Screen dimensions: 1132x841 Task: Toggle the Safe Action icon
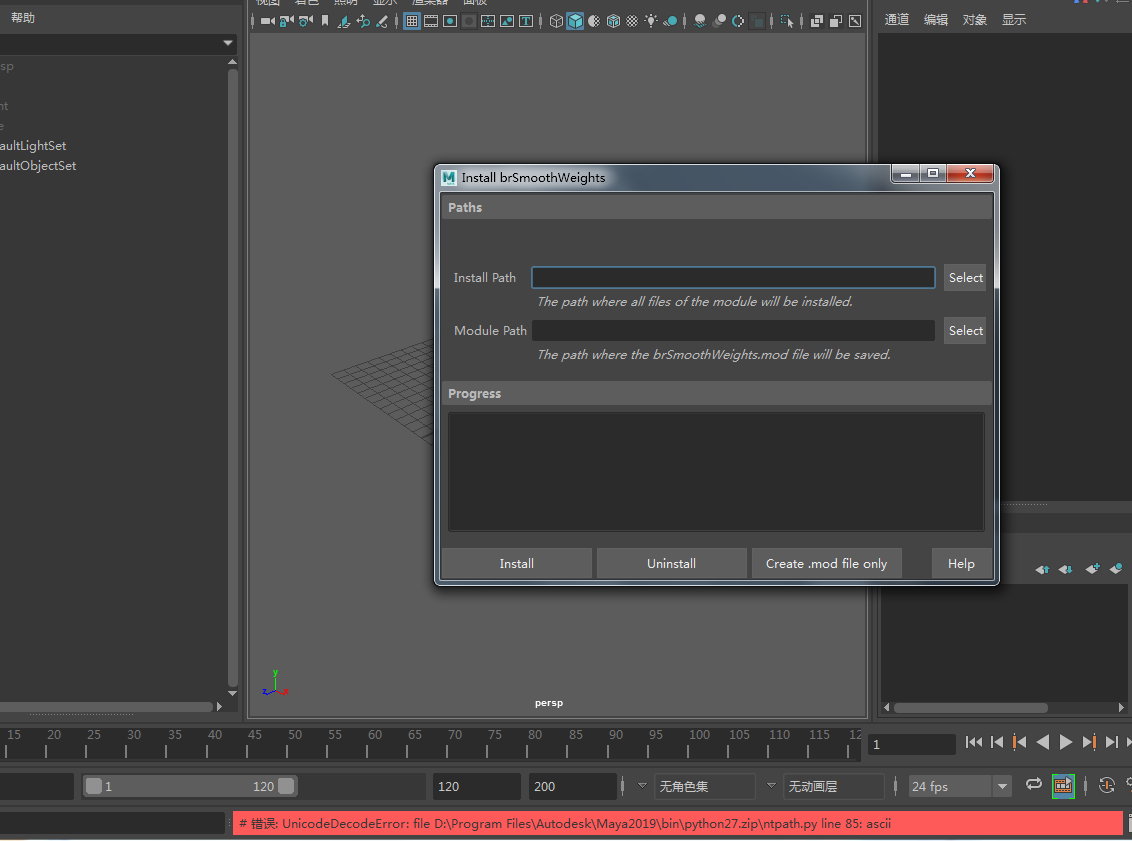coord(507,21)
